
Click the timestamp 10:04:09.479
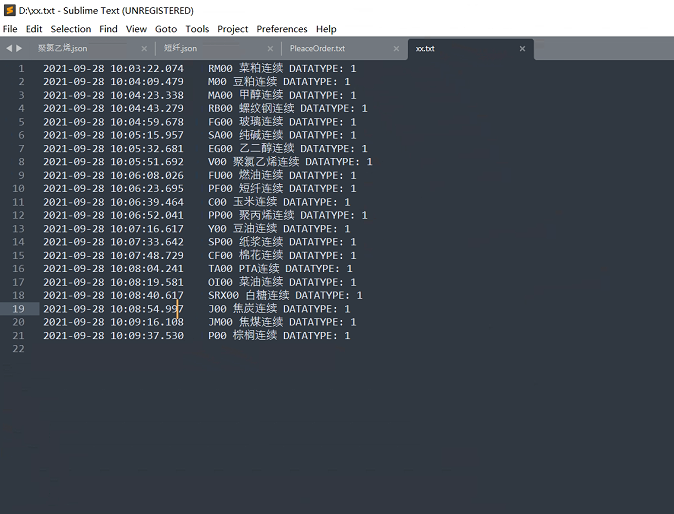click(147, 82)
